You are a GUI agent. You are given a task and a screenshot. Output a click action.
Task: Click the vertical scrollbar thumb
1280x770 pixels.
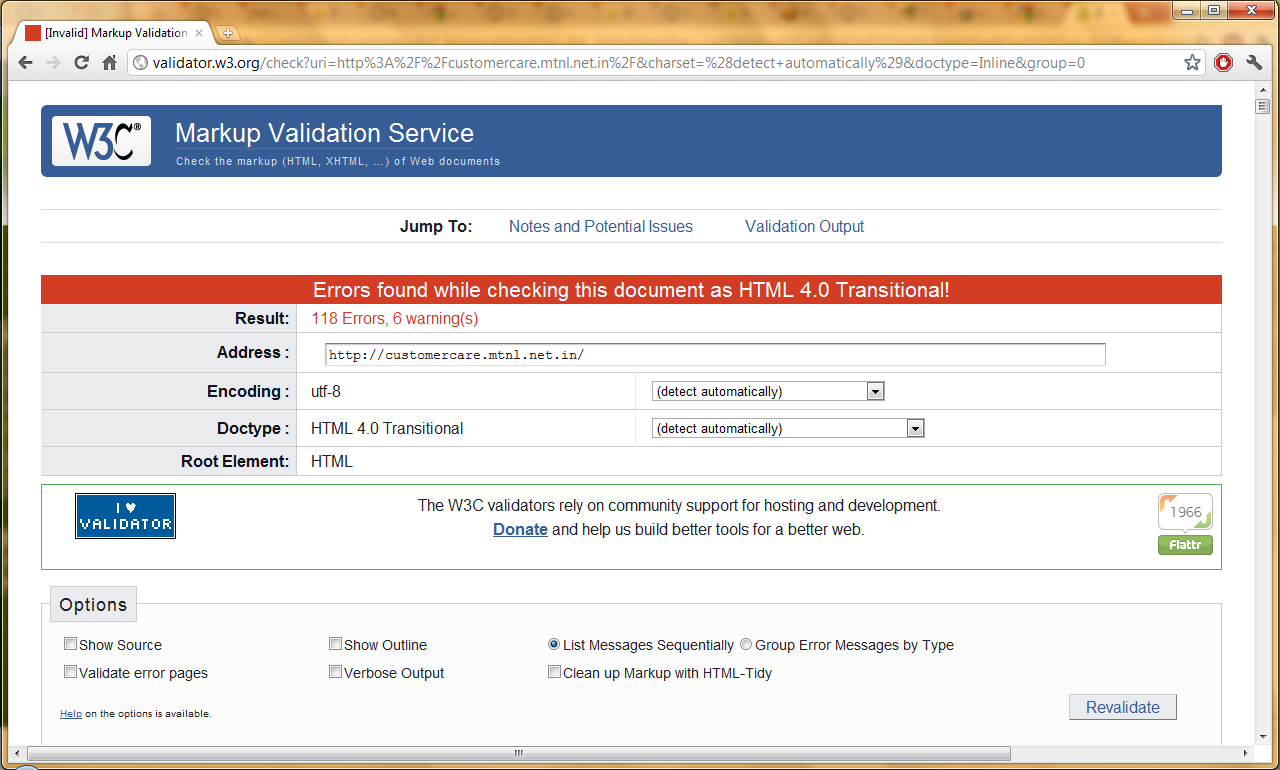tap(1262, 106)
